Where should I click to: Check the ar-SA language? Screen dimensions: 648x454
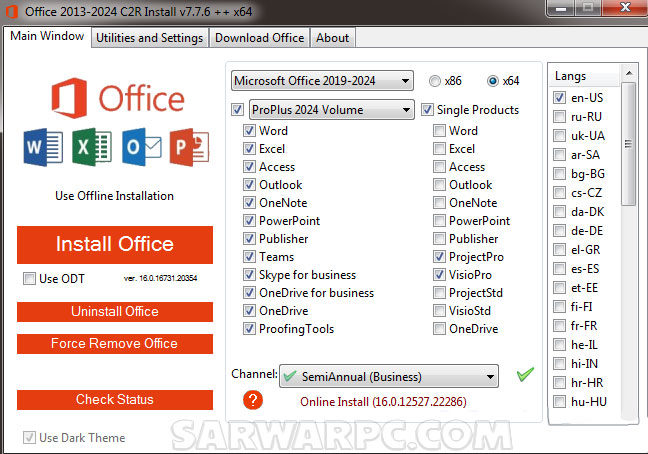pyautogui.click(x=560, y=155)
